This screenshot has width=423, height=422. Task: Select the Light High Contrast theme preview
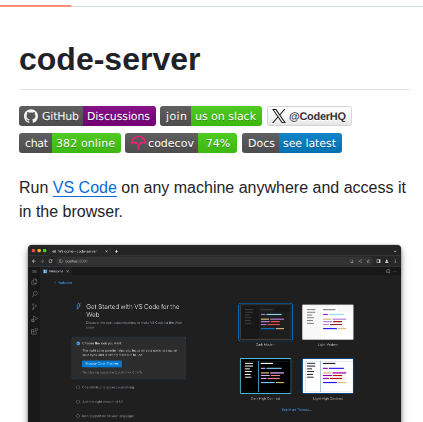coord(328,376)
